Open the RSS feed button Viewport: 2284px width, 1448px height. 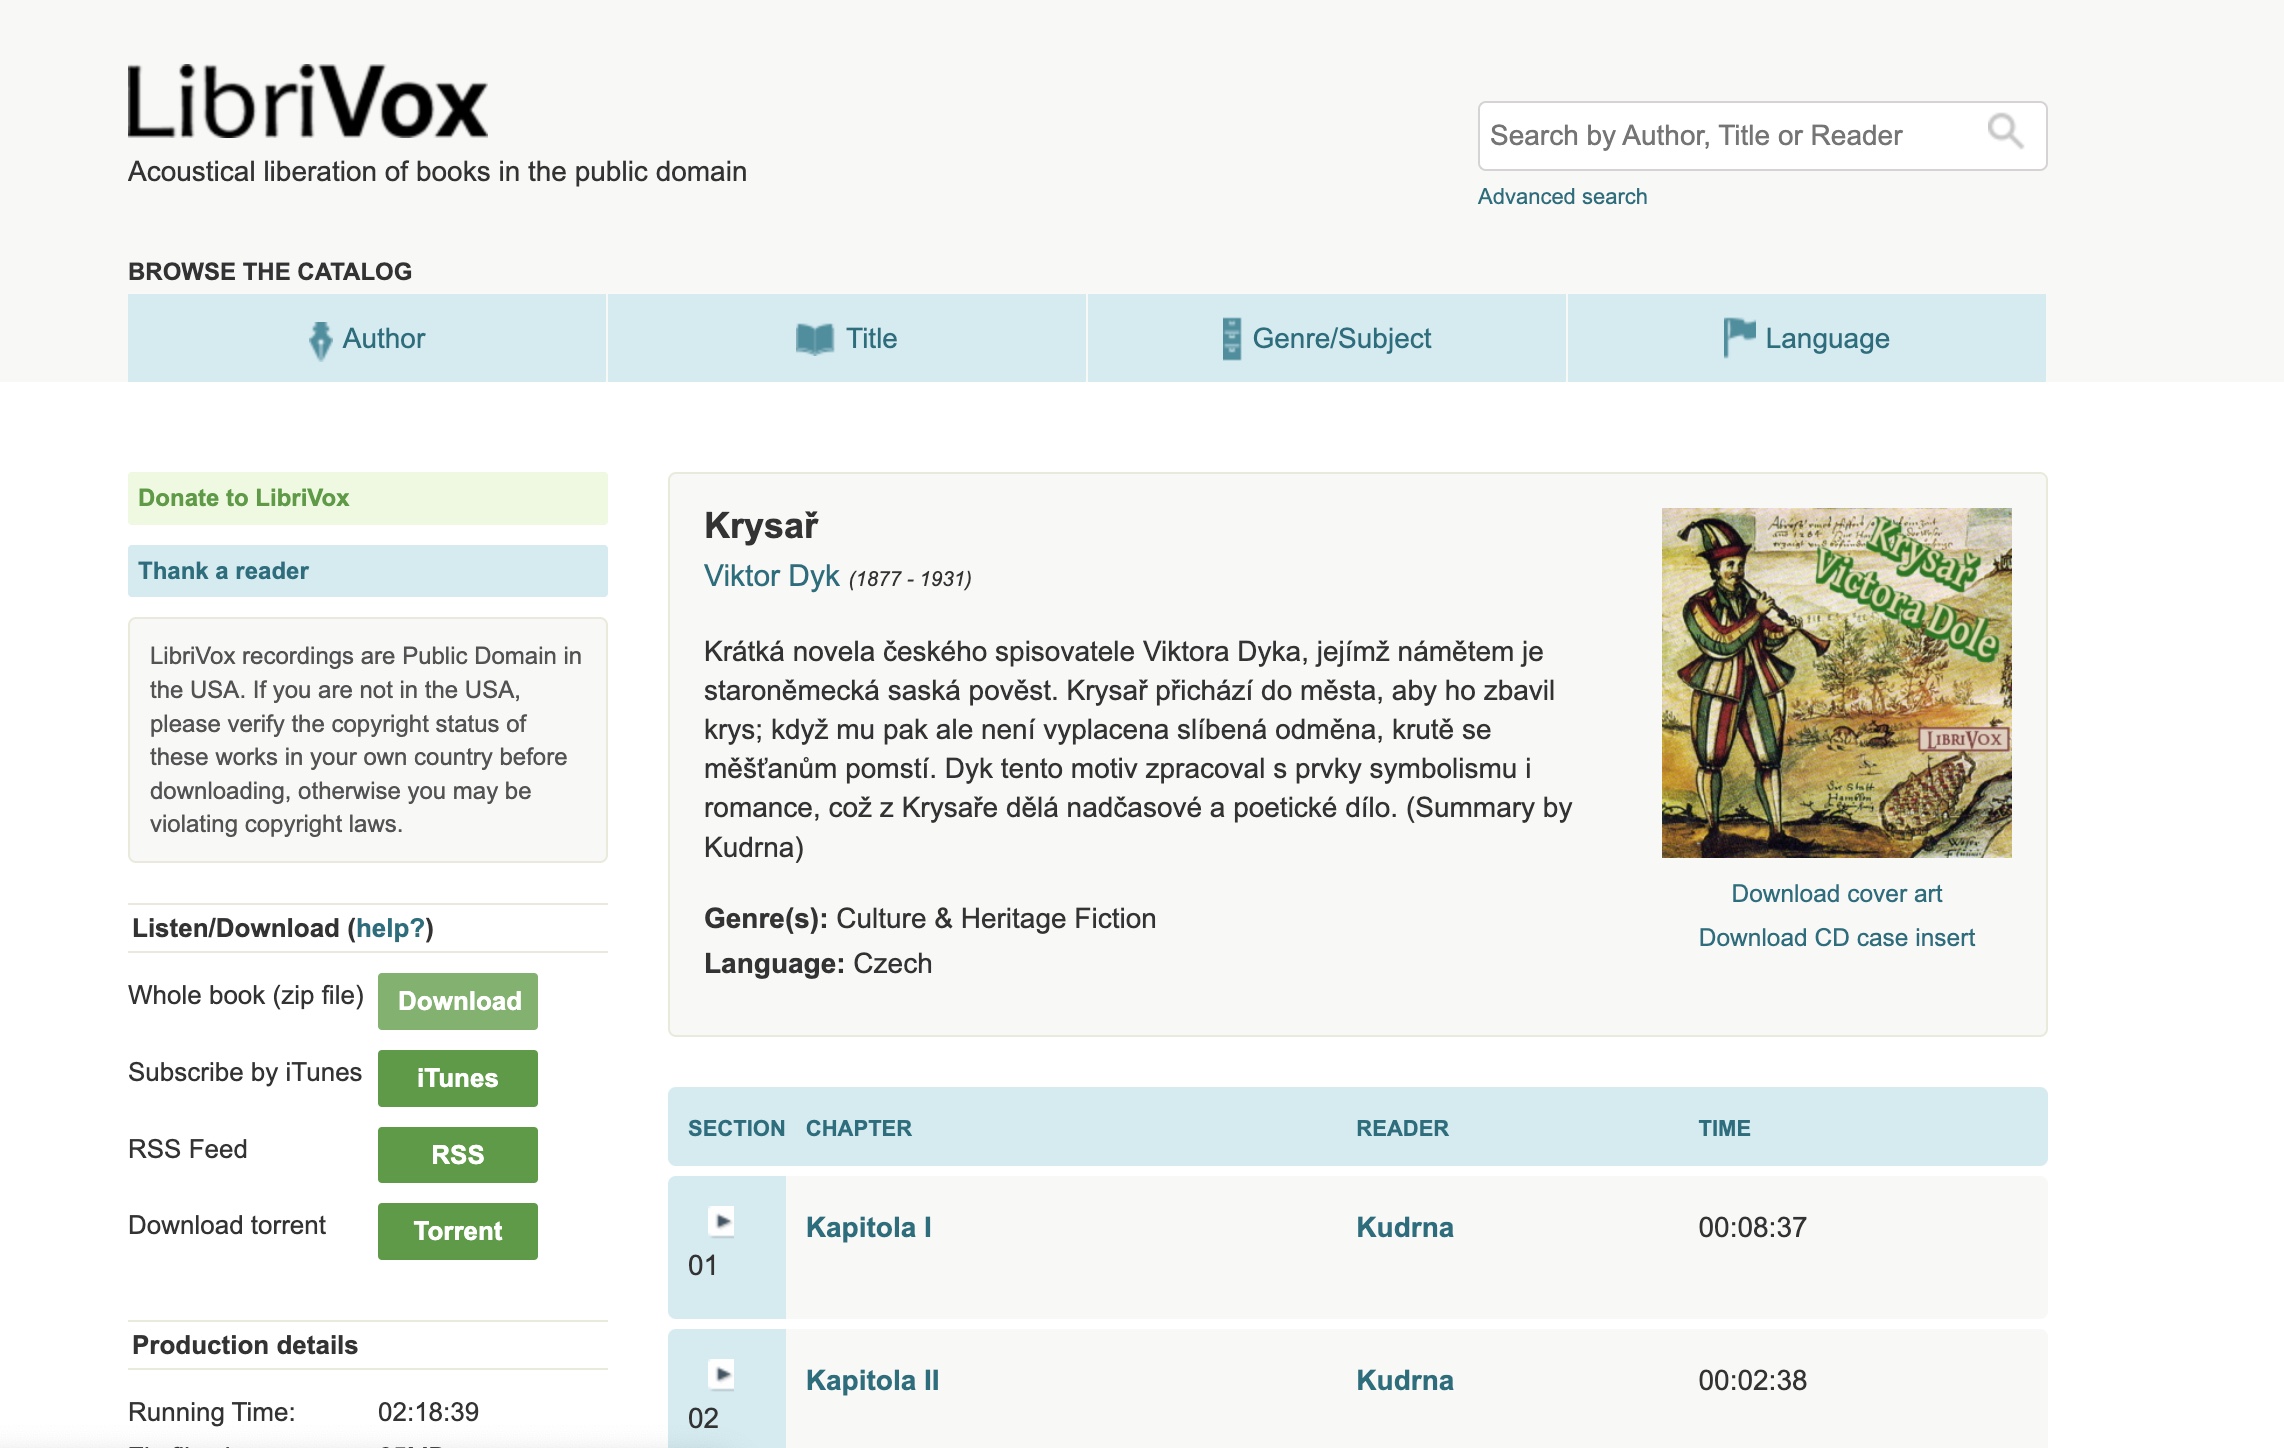(458, 1155)
